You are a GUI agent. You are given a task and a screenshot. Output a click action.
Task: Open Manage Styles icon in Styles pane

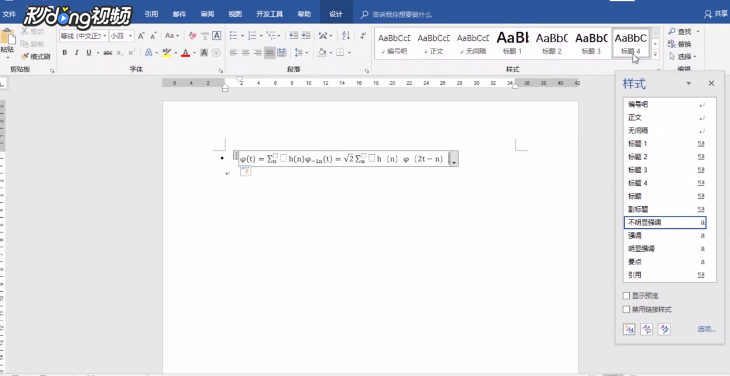664,329
